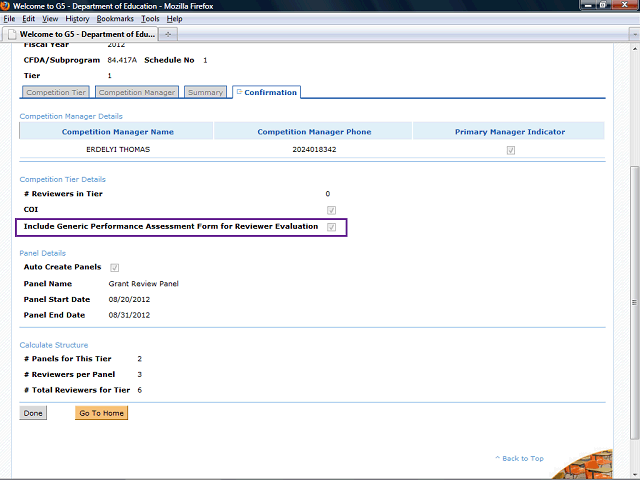Screen dimensions: 640x480
Task: Close the Firefox window
Action: (x=624, y=5)
